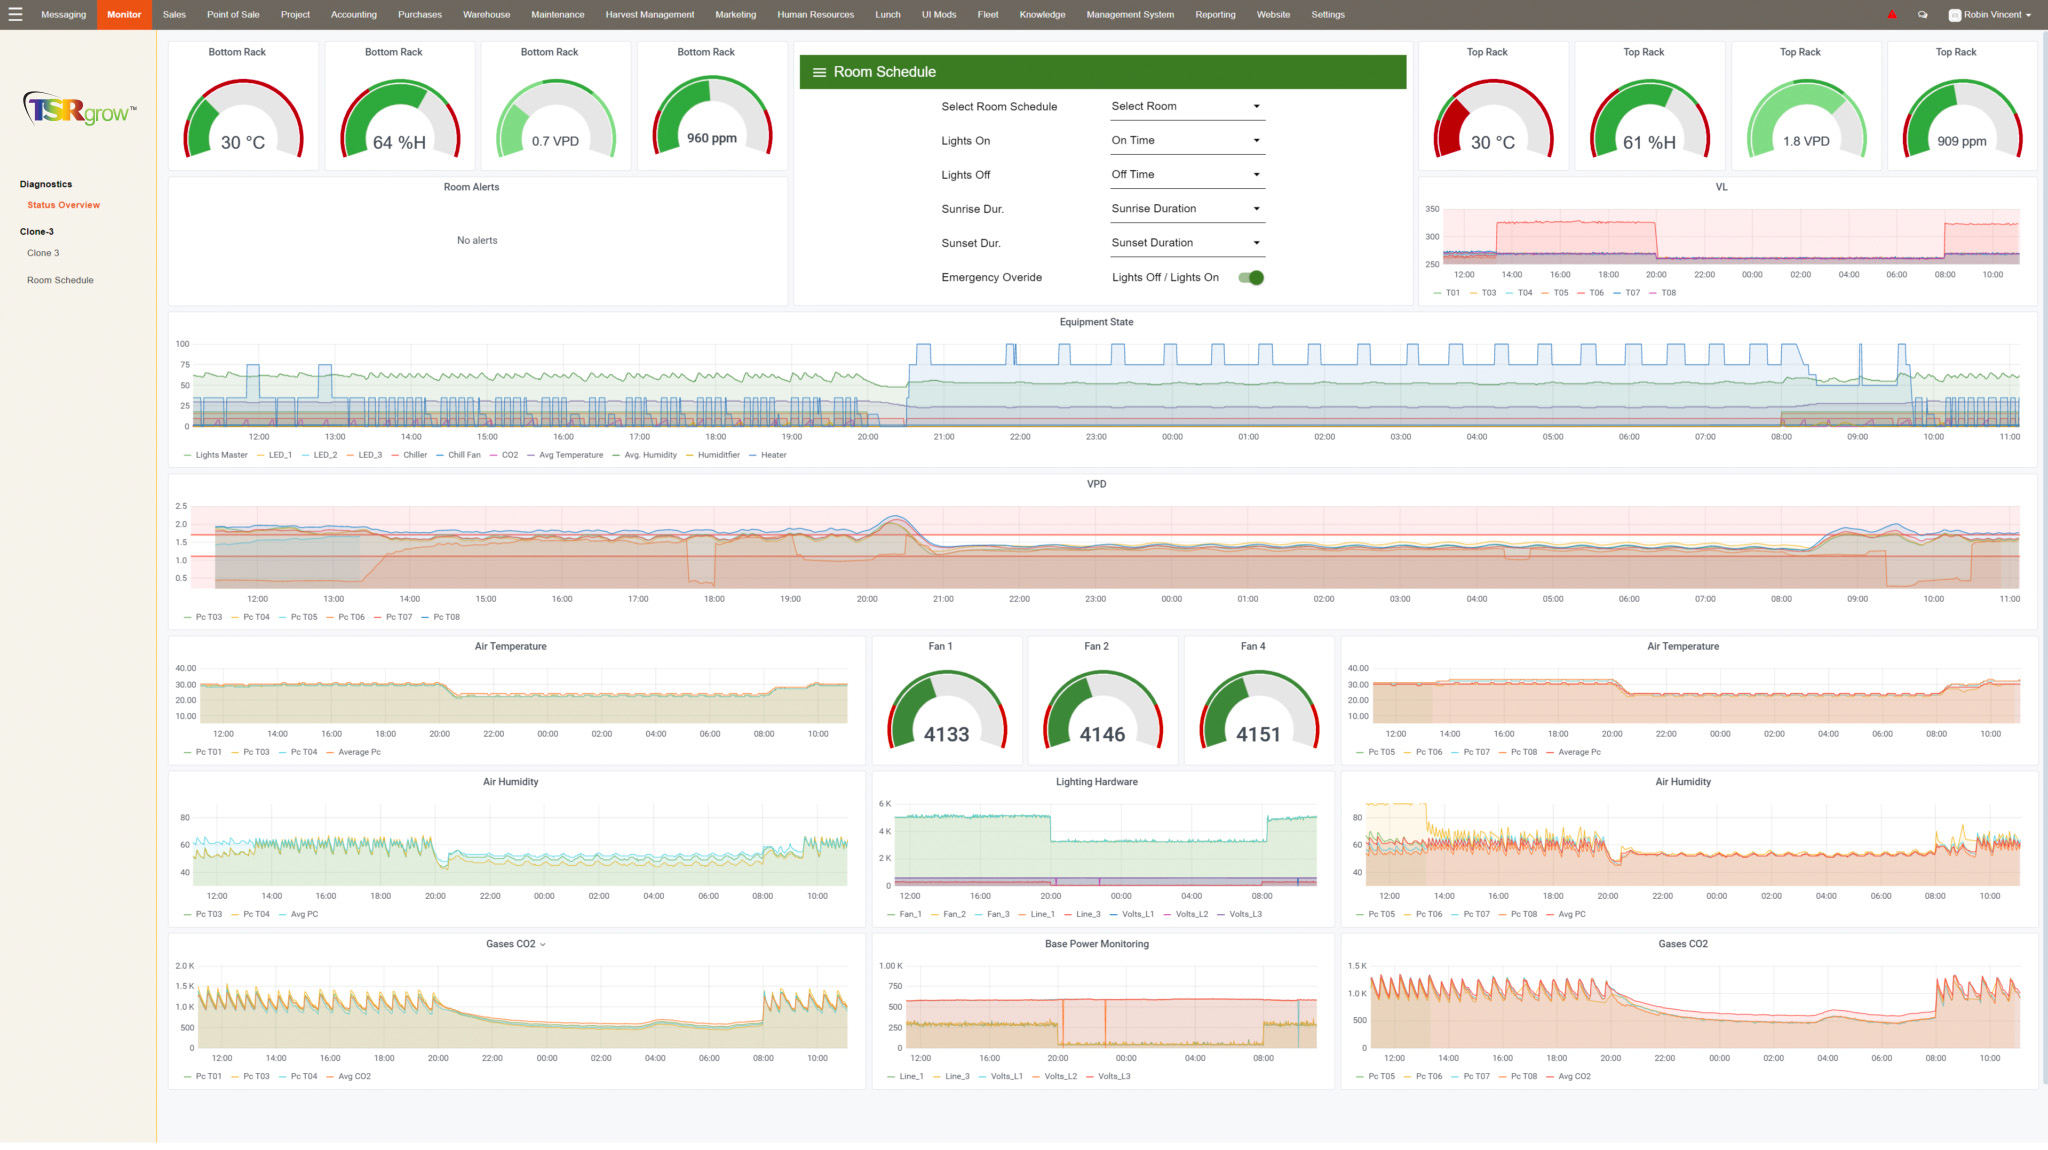The image size is (2048, 1150).
Task: Toggle the Lights Off / Lights On switch
Action: 1250,277
